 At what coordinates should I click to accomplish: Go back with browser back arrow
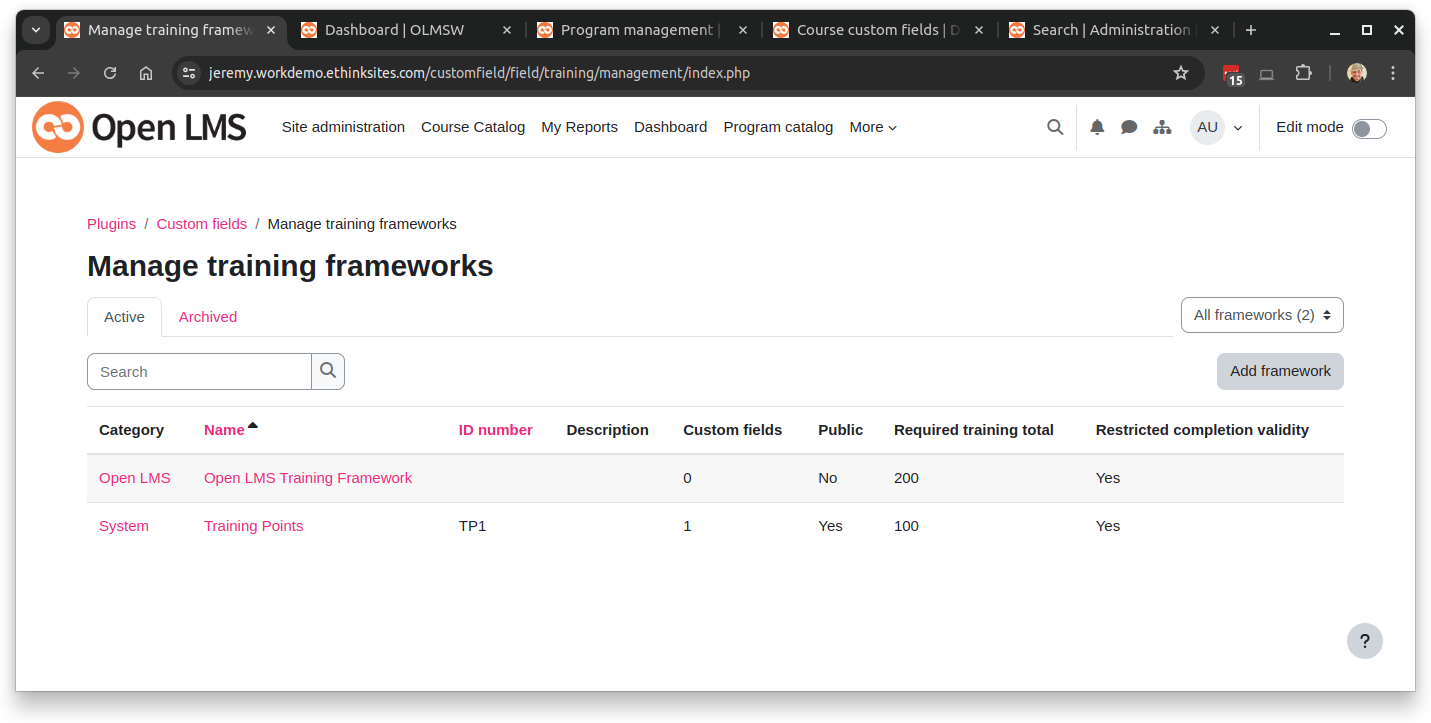(38, 73)
